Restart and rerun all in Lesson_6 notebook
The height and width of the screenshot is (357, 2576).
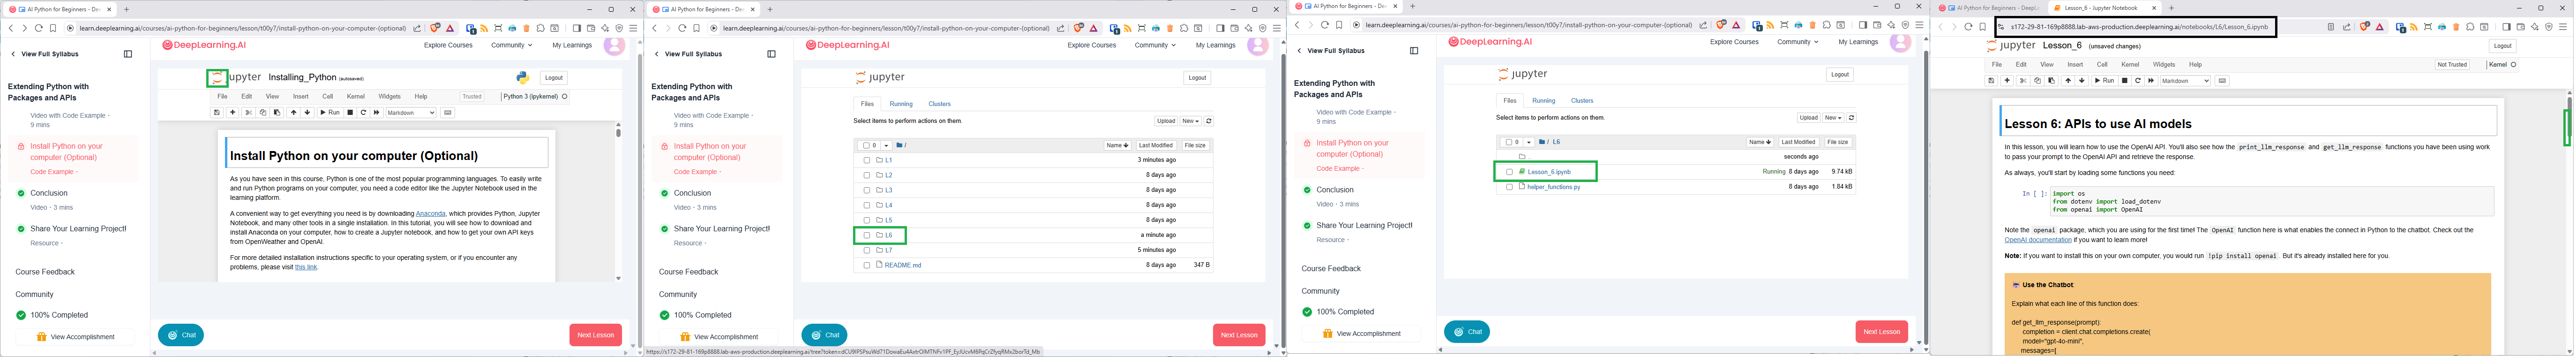(x=2151, y=81)
